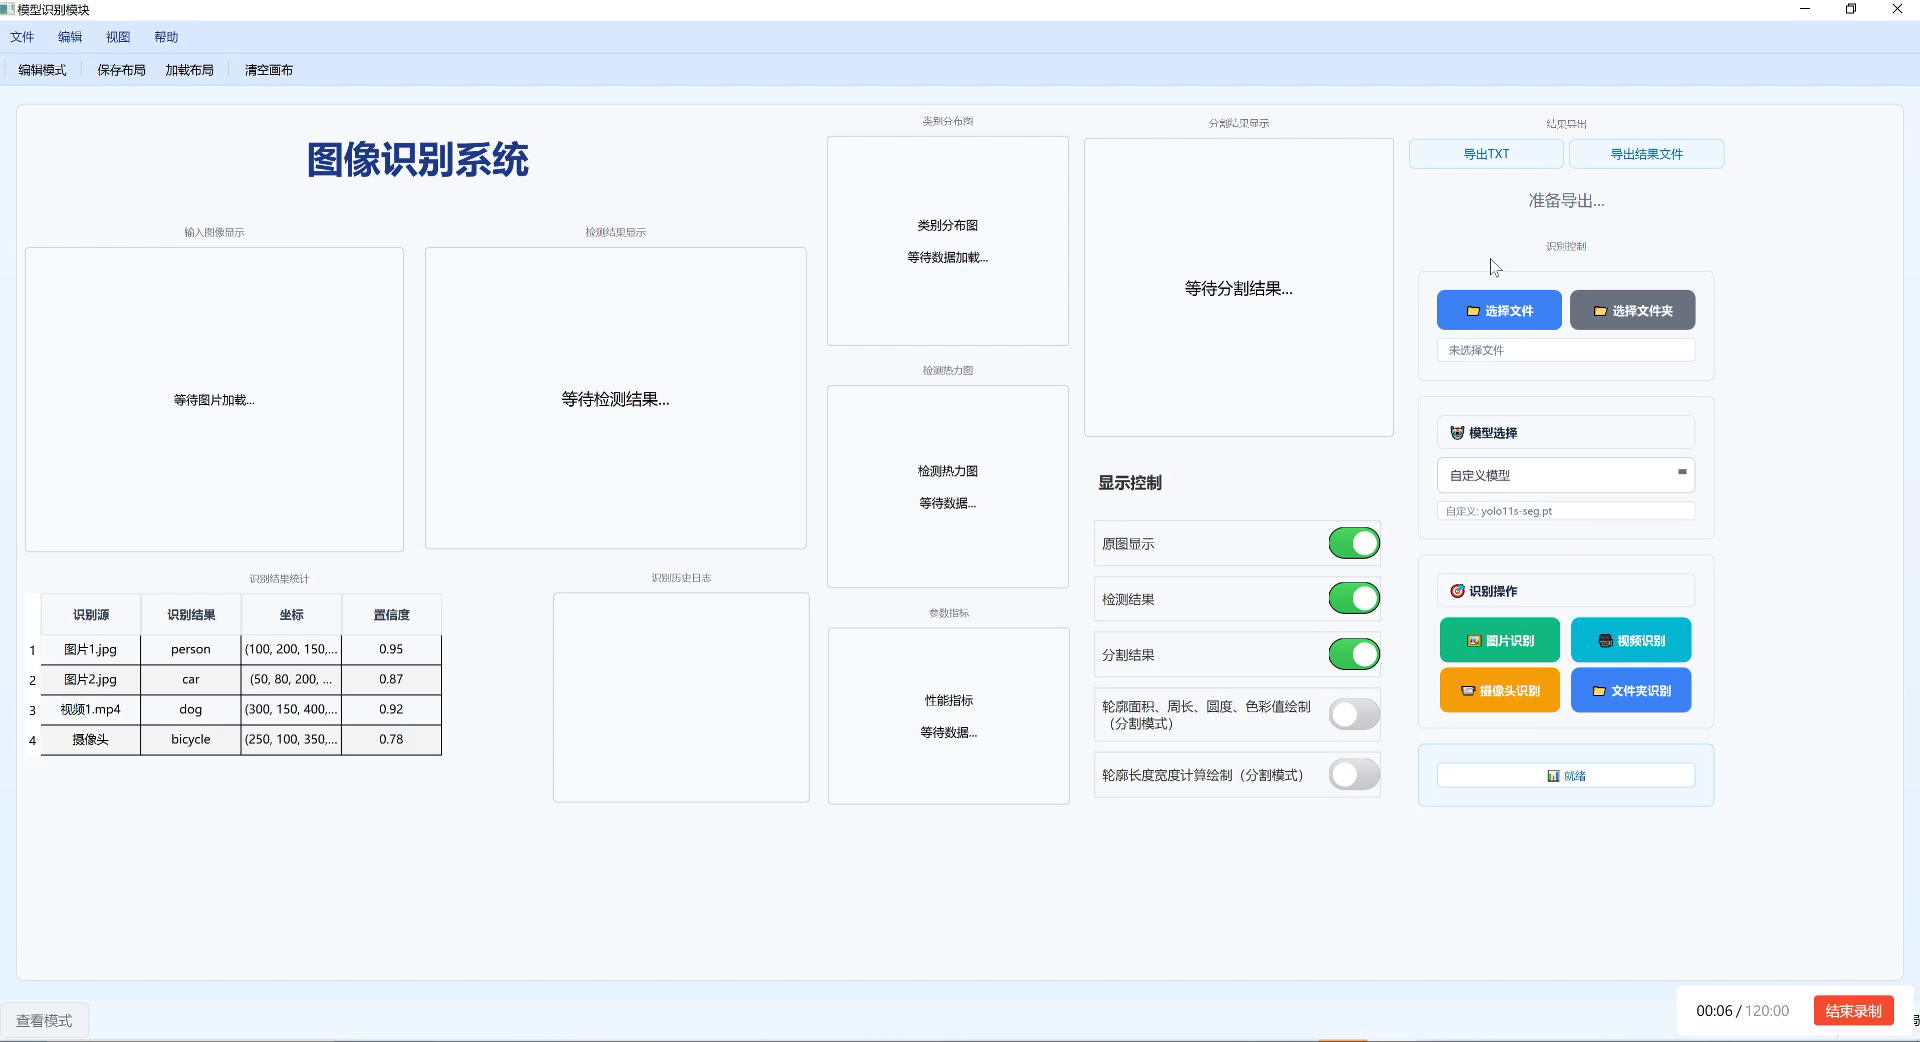Open the 文件 menu
The height and width of the screenshot is (1042, 1920).
22,36
